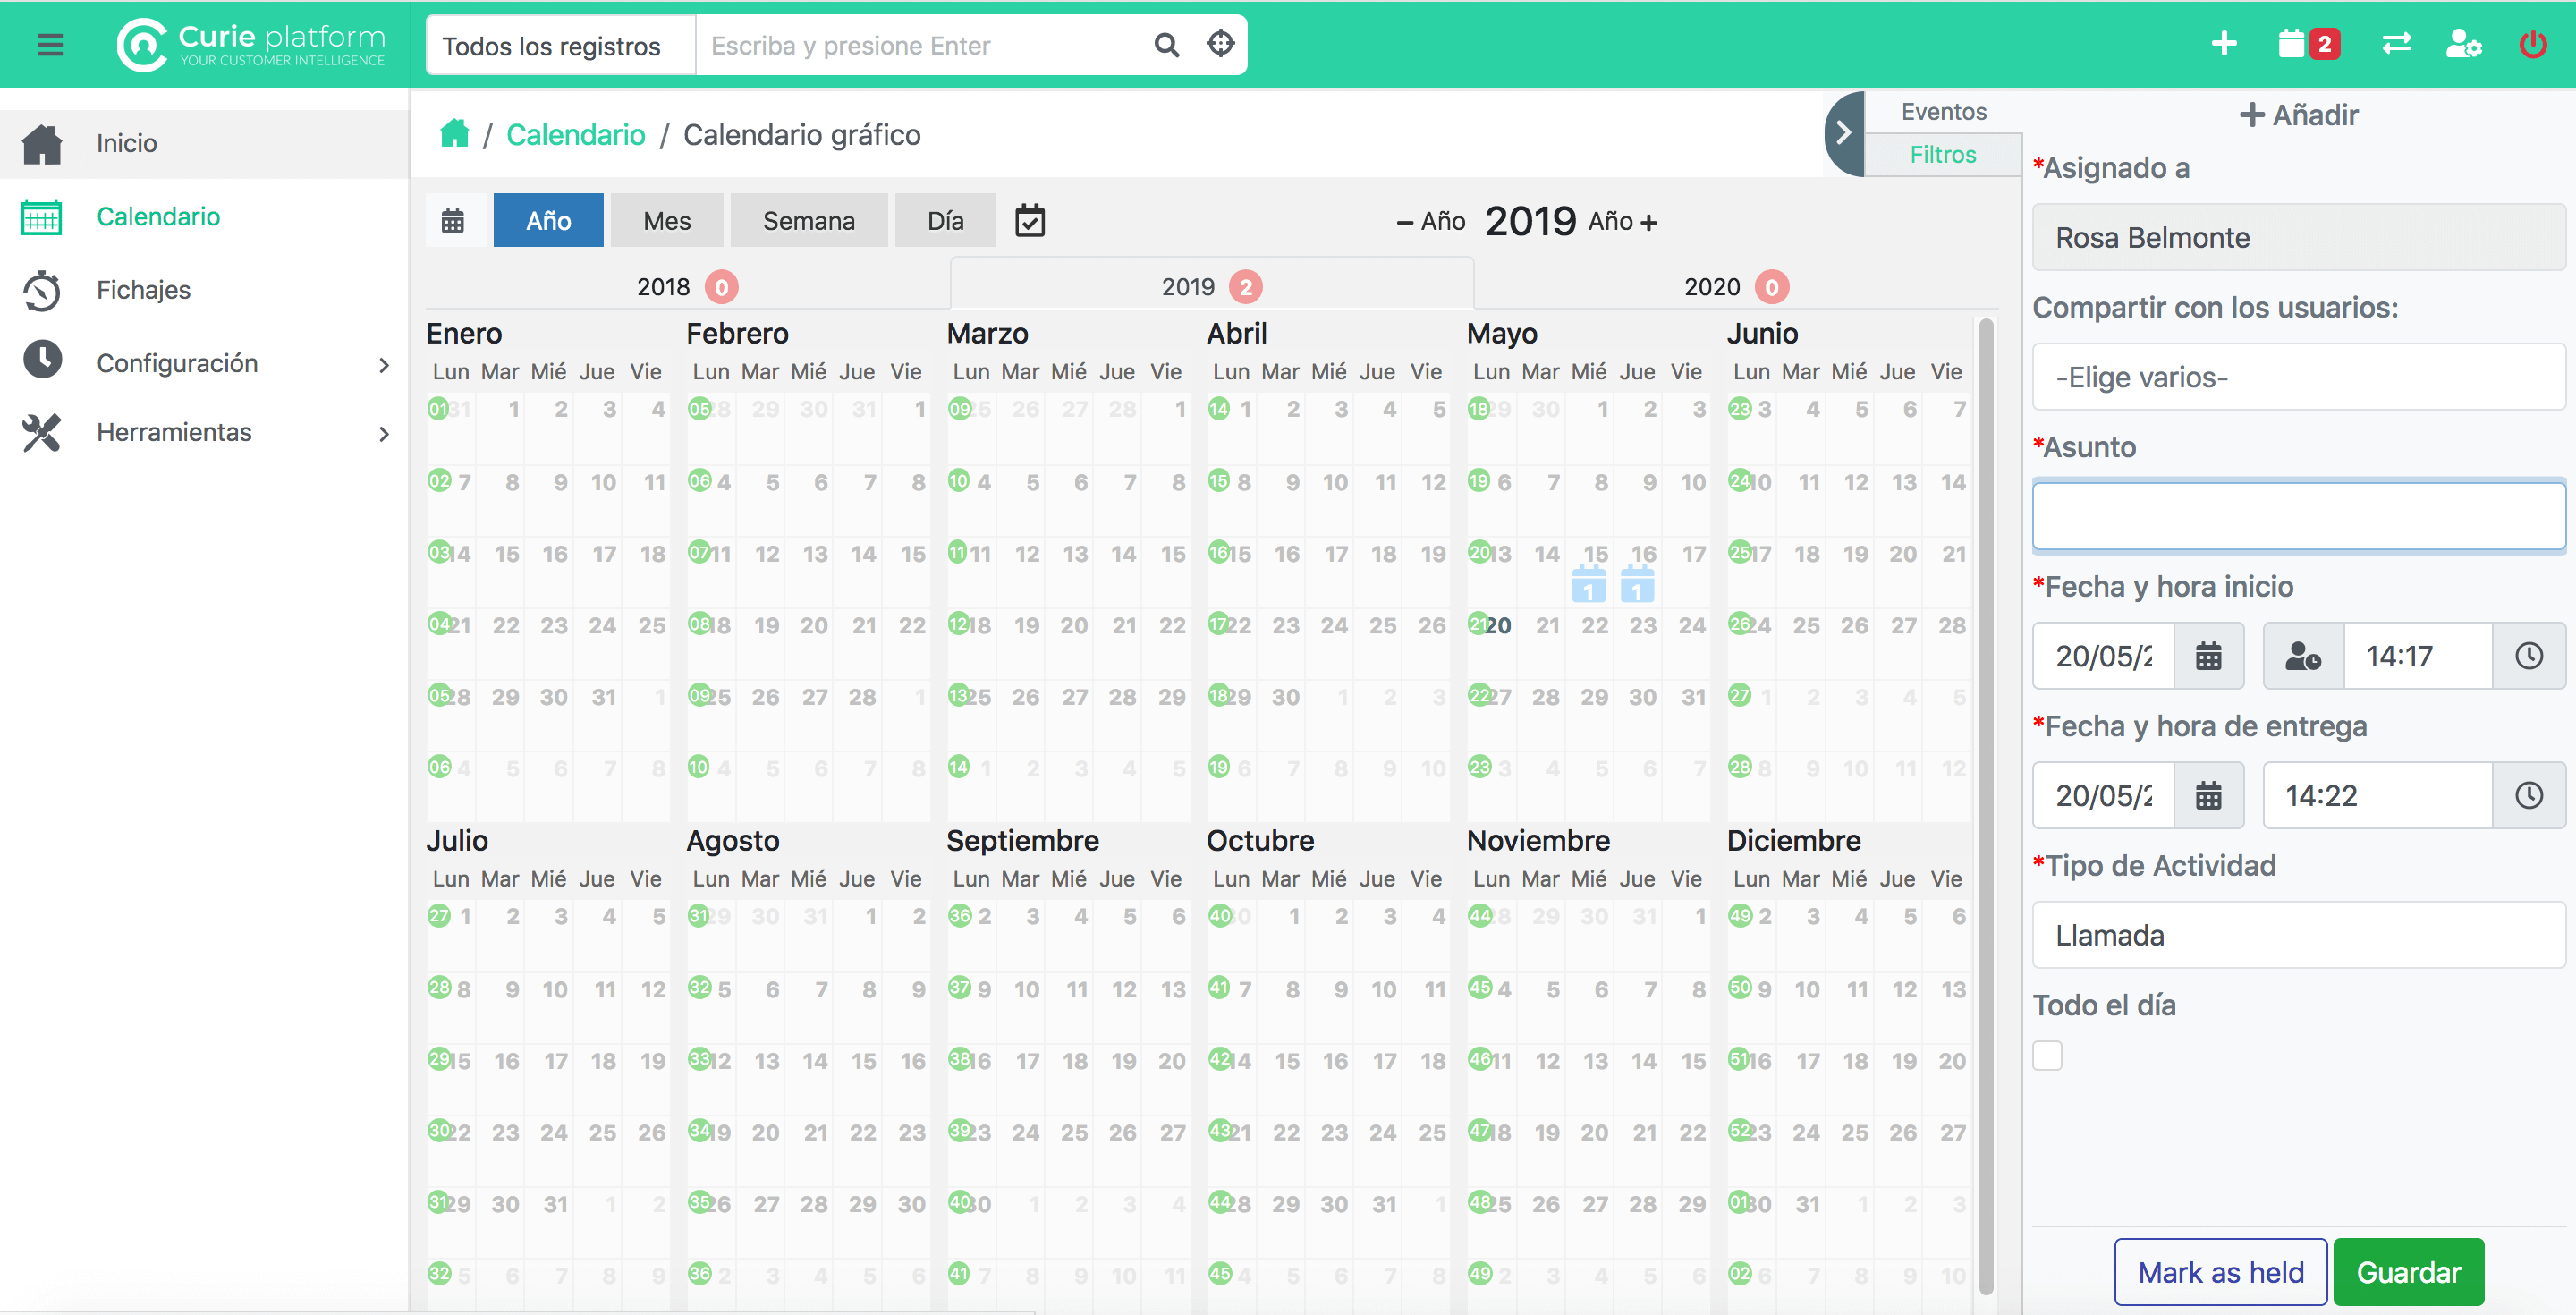Screen dimensions: 2576x1315
Task: Select the Filtros tab
Action: pos(1942,155)
